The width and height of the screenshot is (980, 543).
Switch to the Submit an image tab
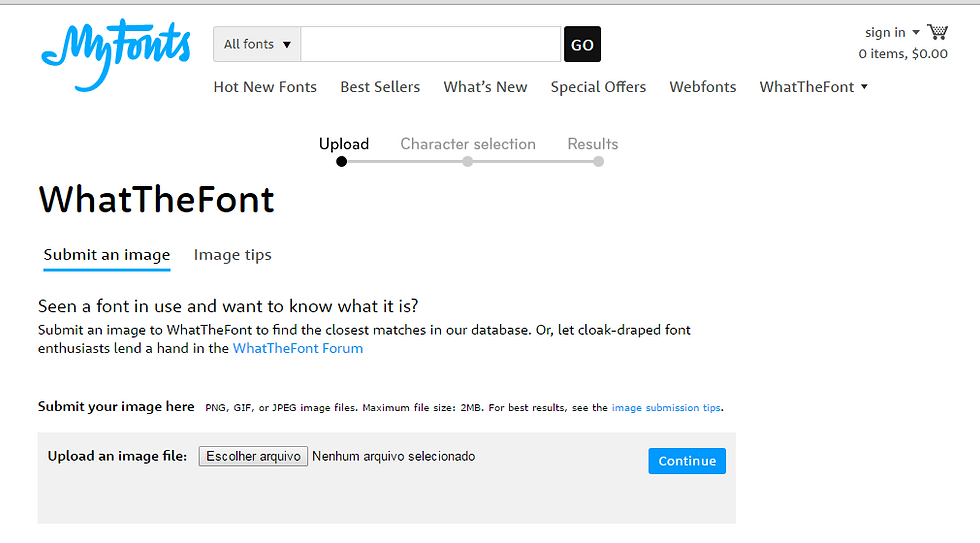point(107,255)
